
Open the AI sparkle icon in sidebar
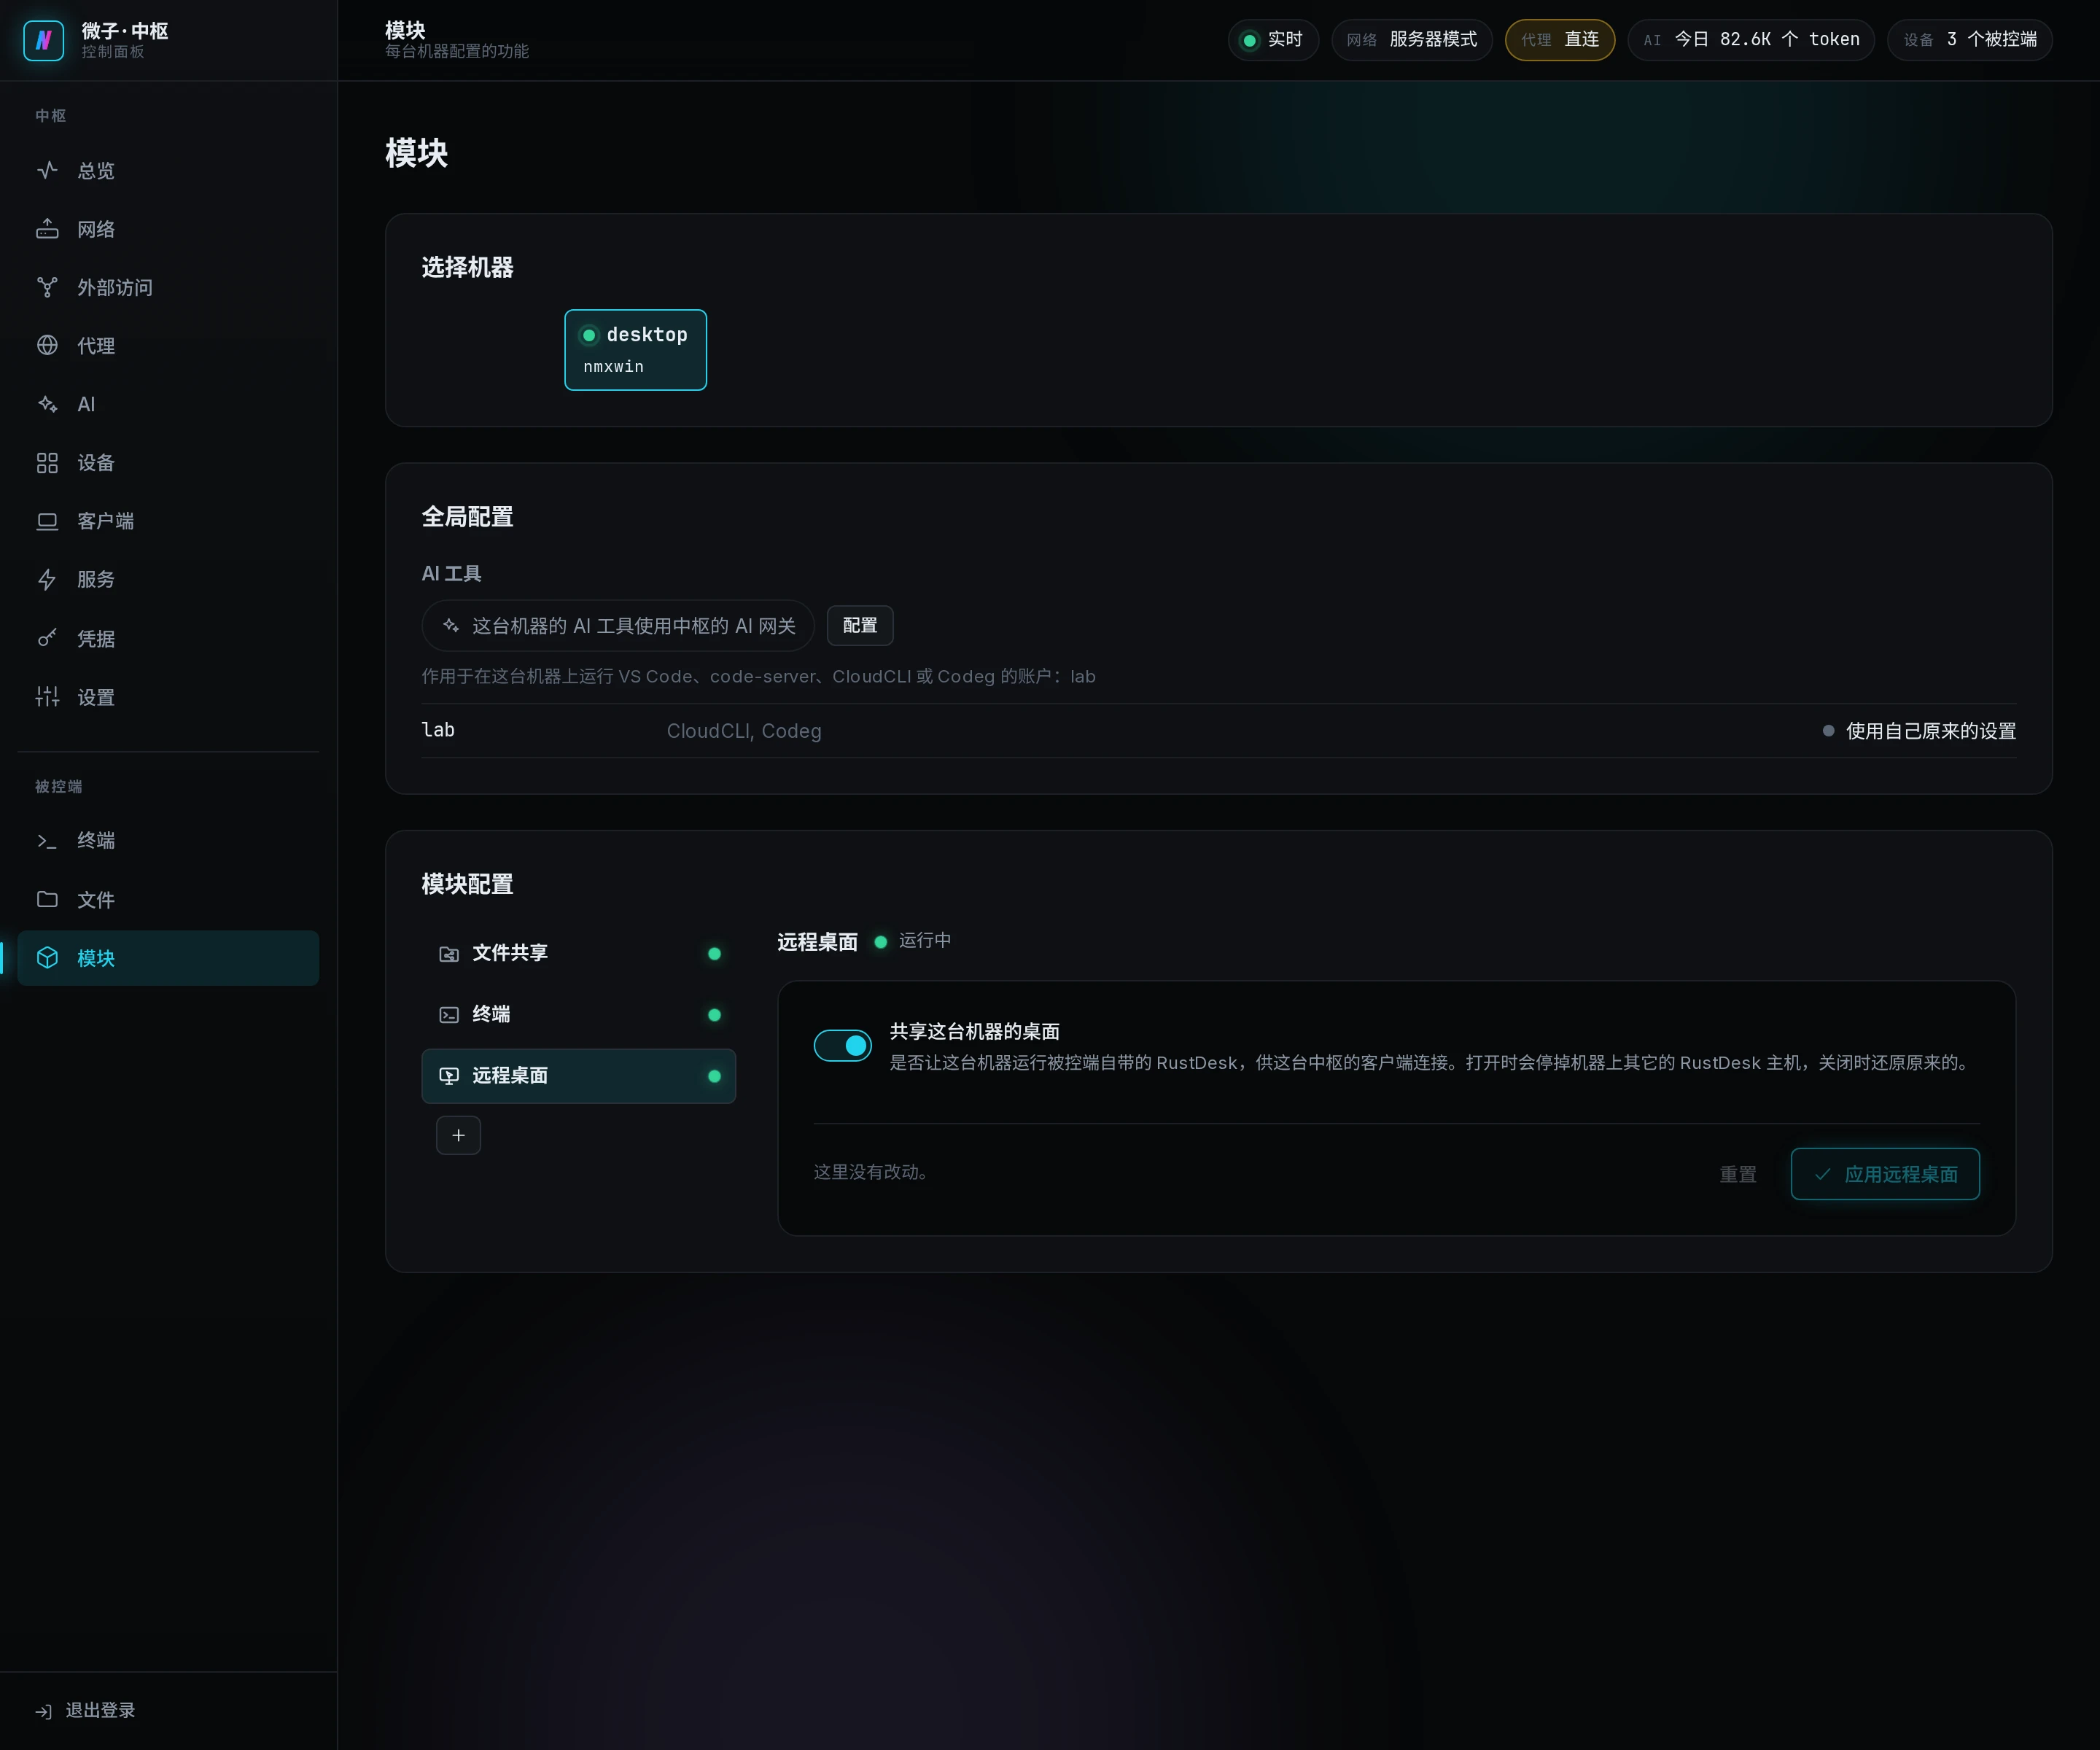click(47, 404)
